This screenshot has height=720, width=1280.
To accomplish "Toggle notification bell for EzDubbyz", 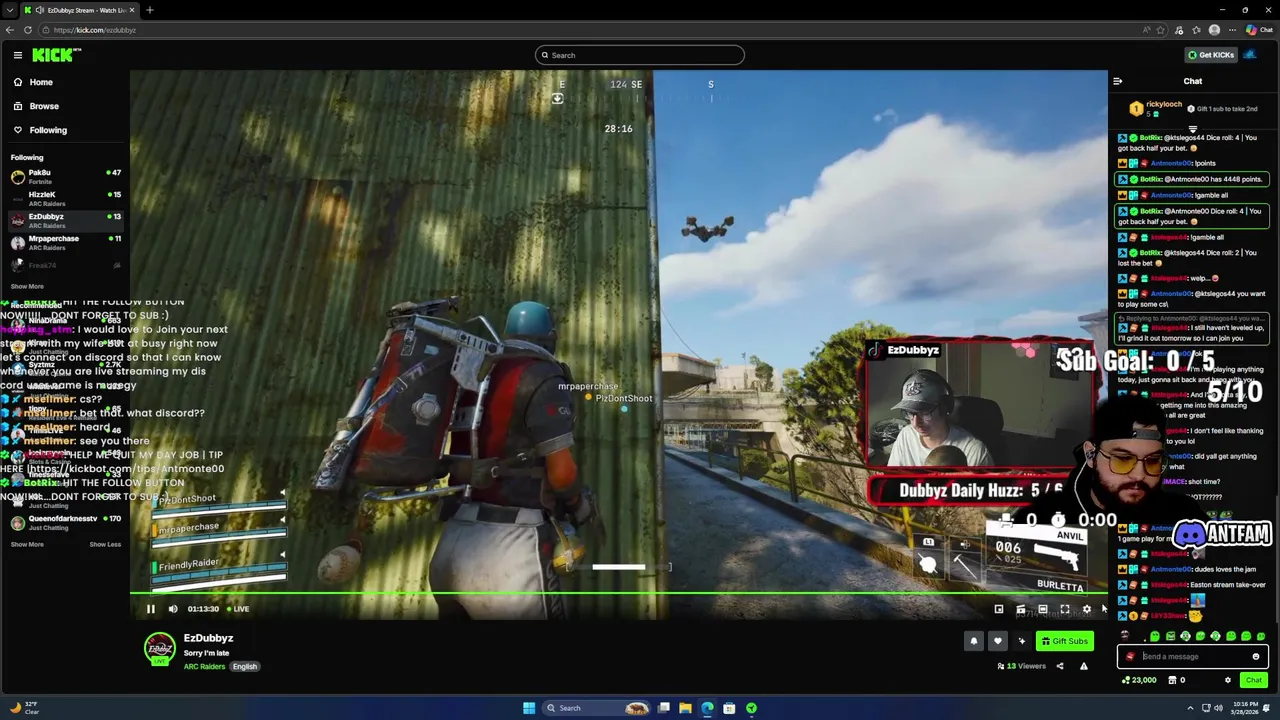I will 974,641.
